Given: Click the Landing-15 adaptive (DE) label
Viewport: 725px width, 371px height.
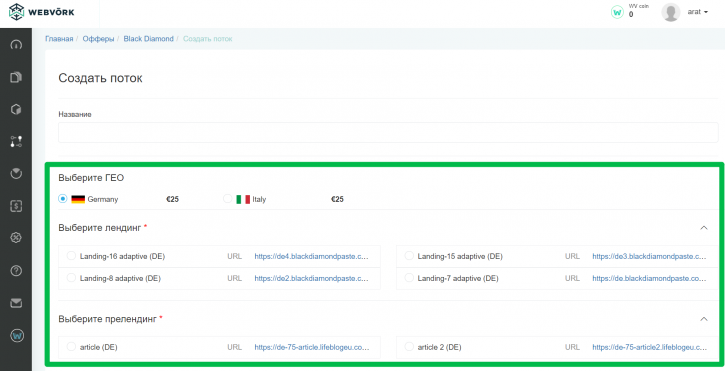Looking at the screenshot, I should [x=460, y=256].
